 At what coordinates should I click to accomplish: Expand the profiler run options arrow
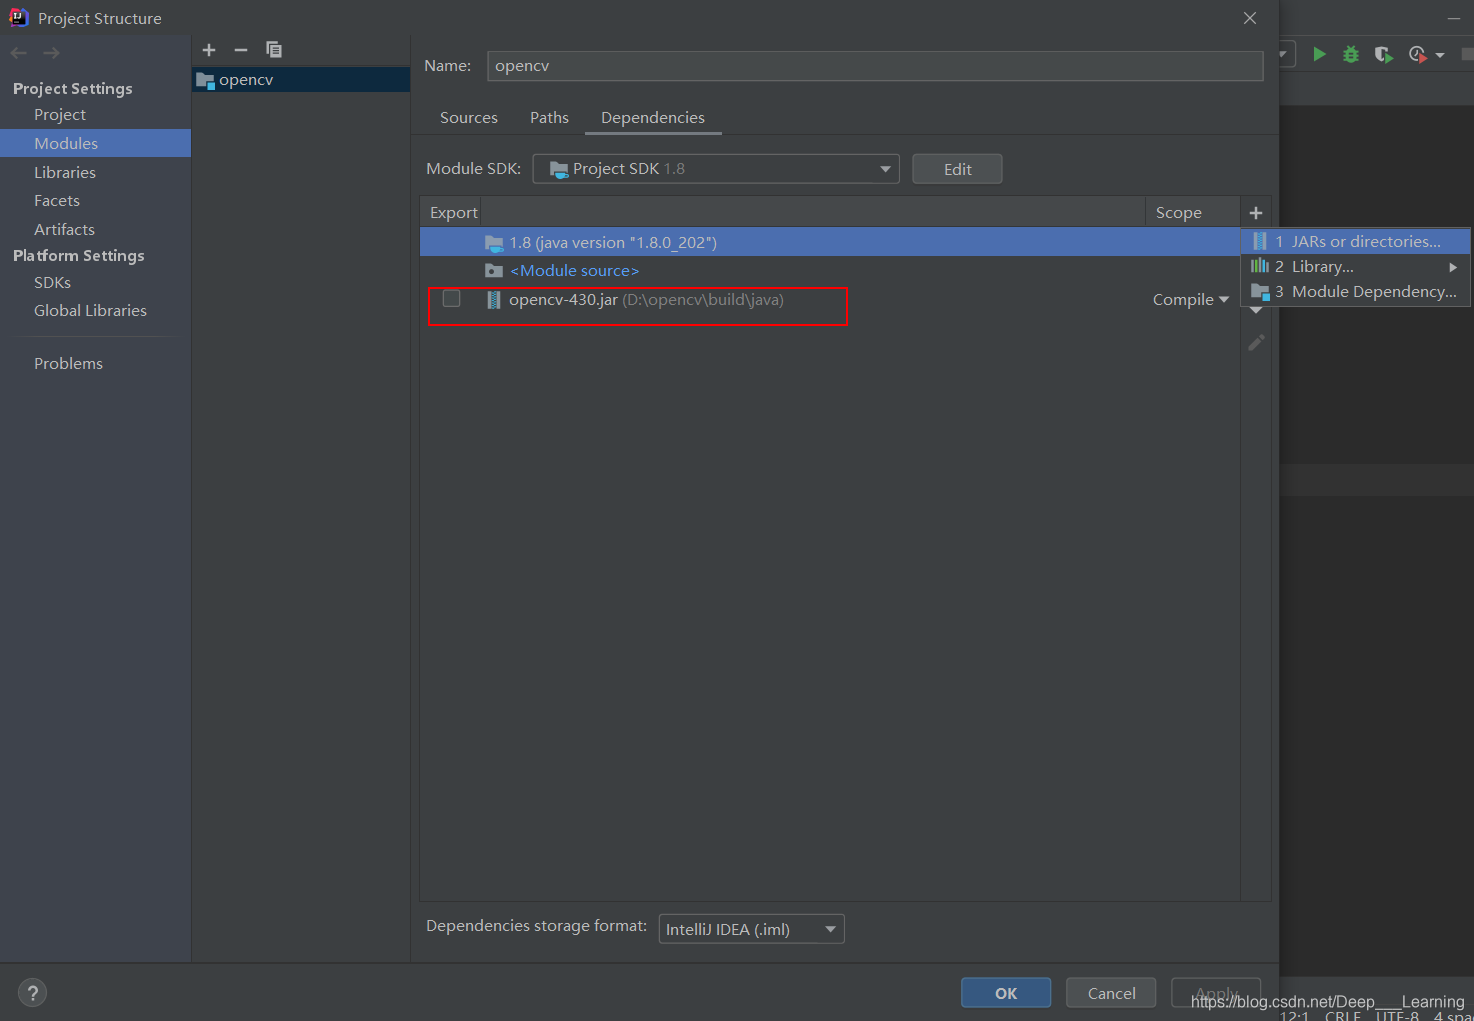coord(1440,55)
